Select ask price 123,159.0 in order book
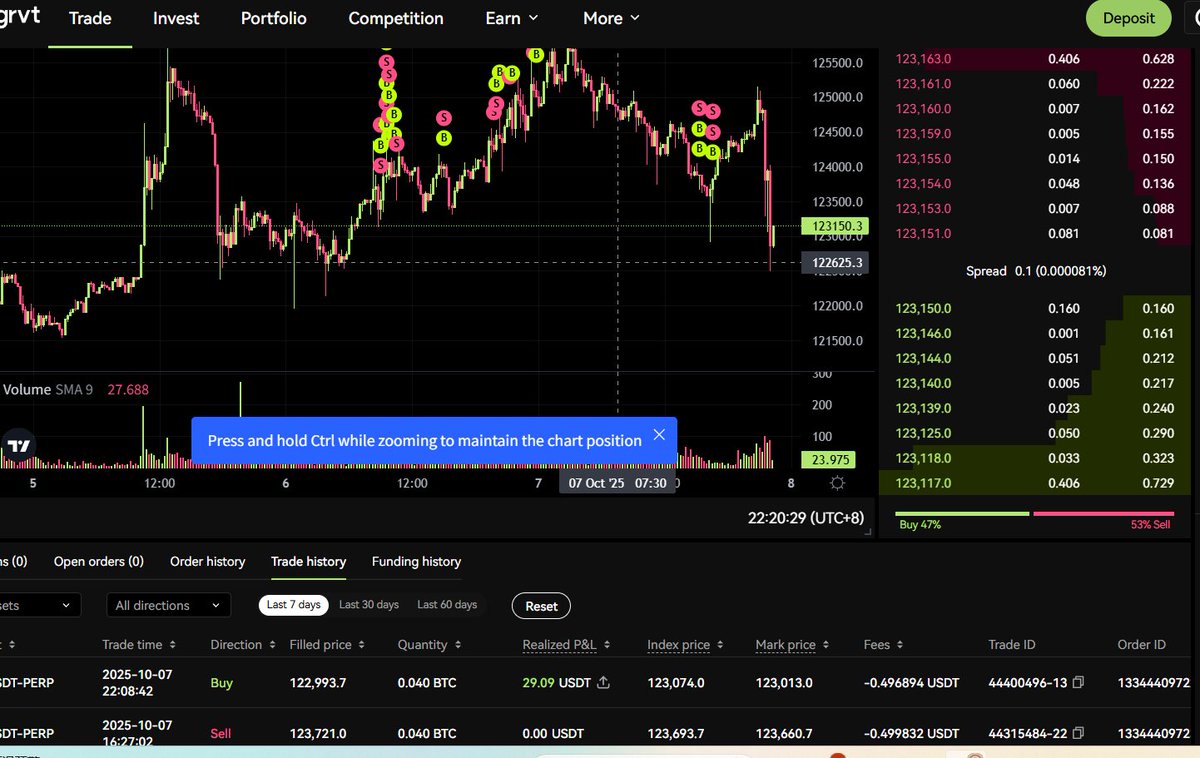Image resolution: width=1200 pixels, height=758 pixels. click(x=923, y=134)
